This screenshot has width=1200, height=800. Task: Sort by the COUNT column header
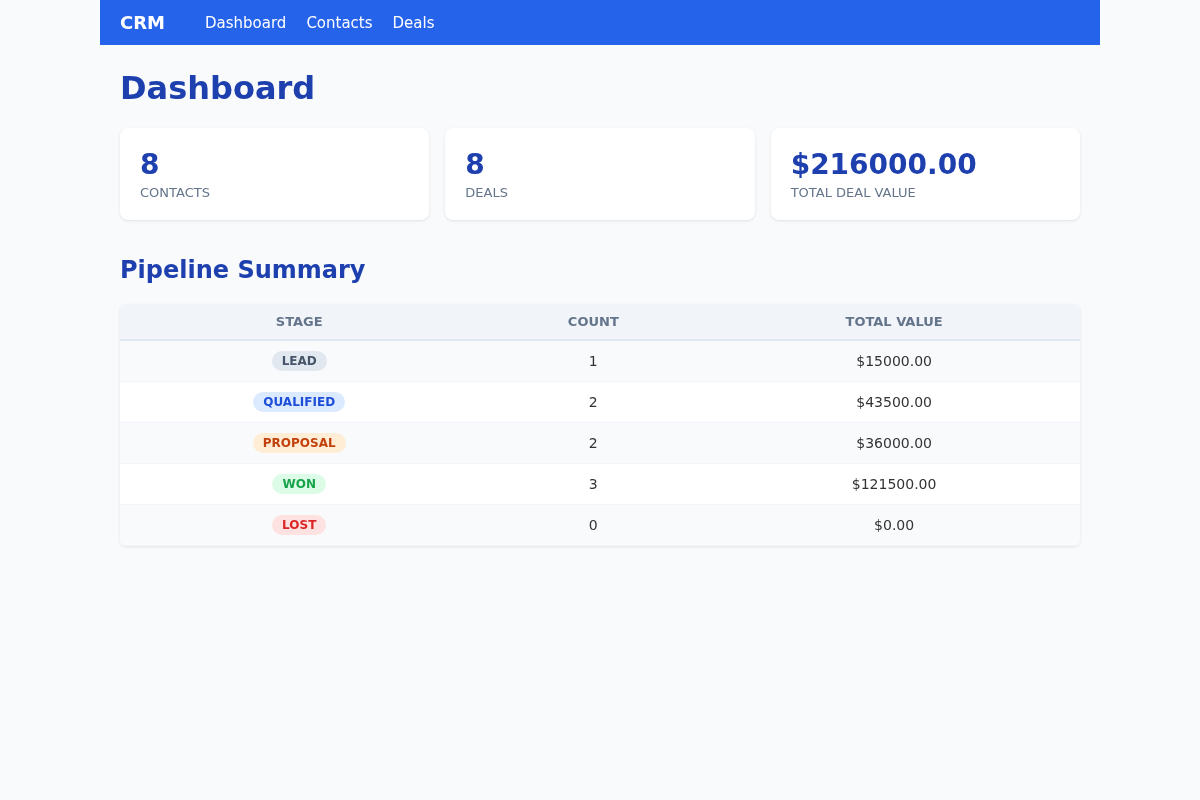tap(593, 321)
